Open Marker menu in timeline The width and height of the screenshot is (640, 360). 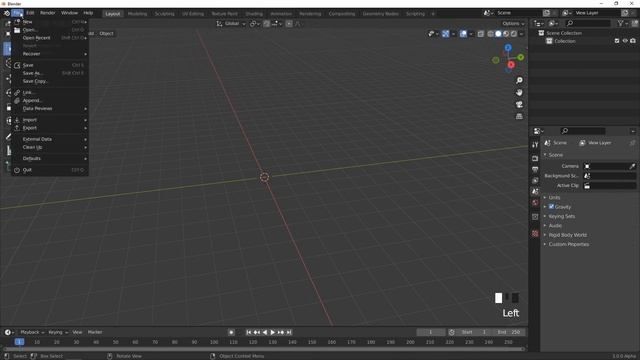(x=95, y=332)
